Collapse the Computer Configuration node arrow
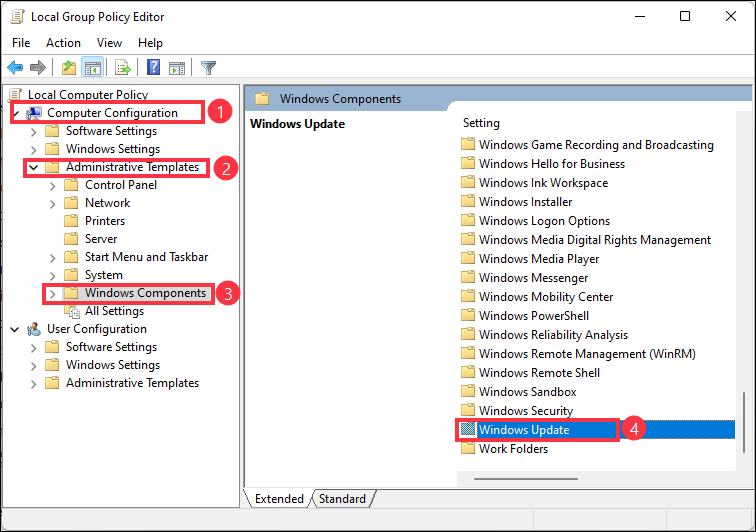The image size is (756, 532). tap(16, 114)
